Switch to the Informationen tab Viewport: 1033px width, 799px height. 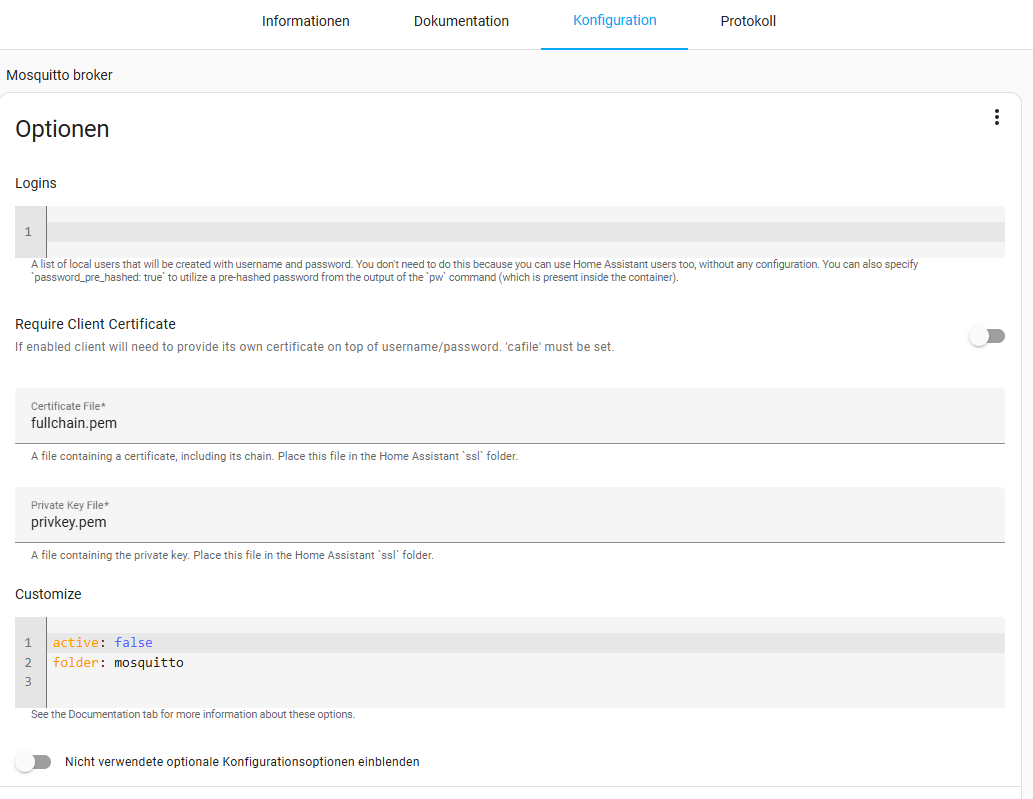(305, 21)
